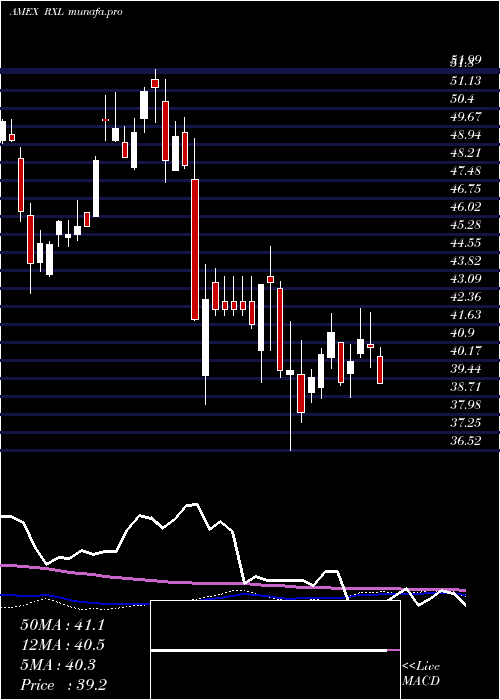Click the MACD inset box

click(275, 650)
